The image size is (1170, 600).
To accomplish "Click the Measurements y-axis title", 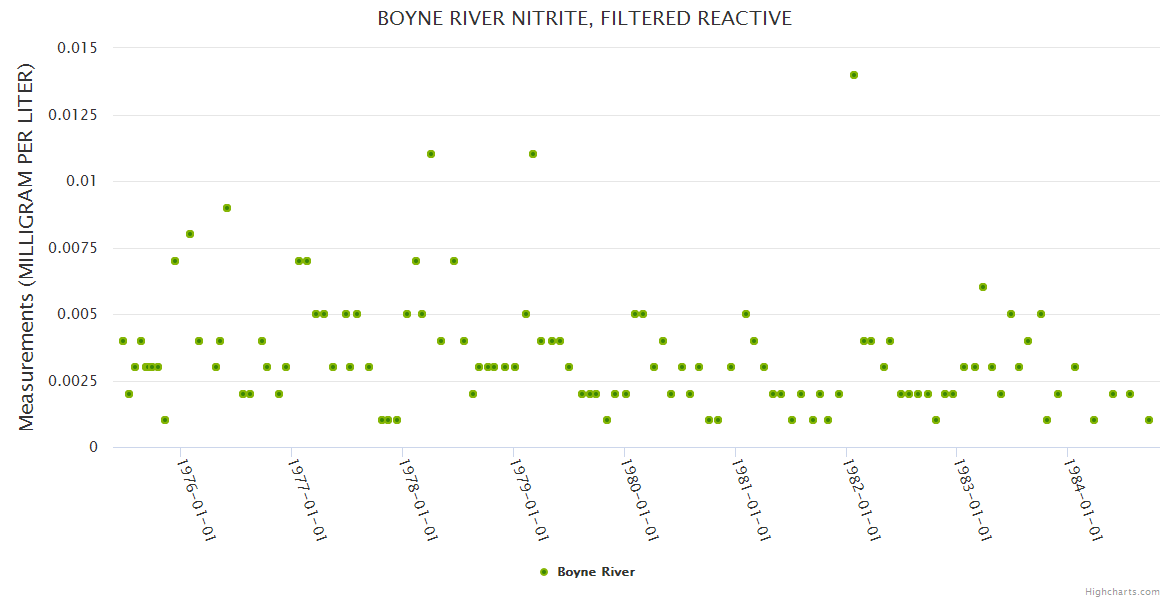I will coord(27,247).
